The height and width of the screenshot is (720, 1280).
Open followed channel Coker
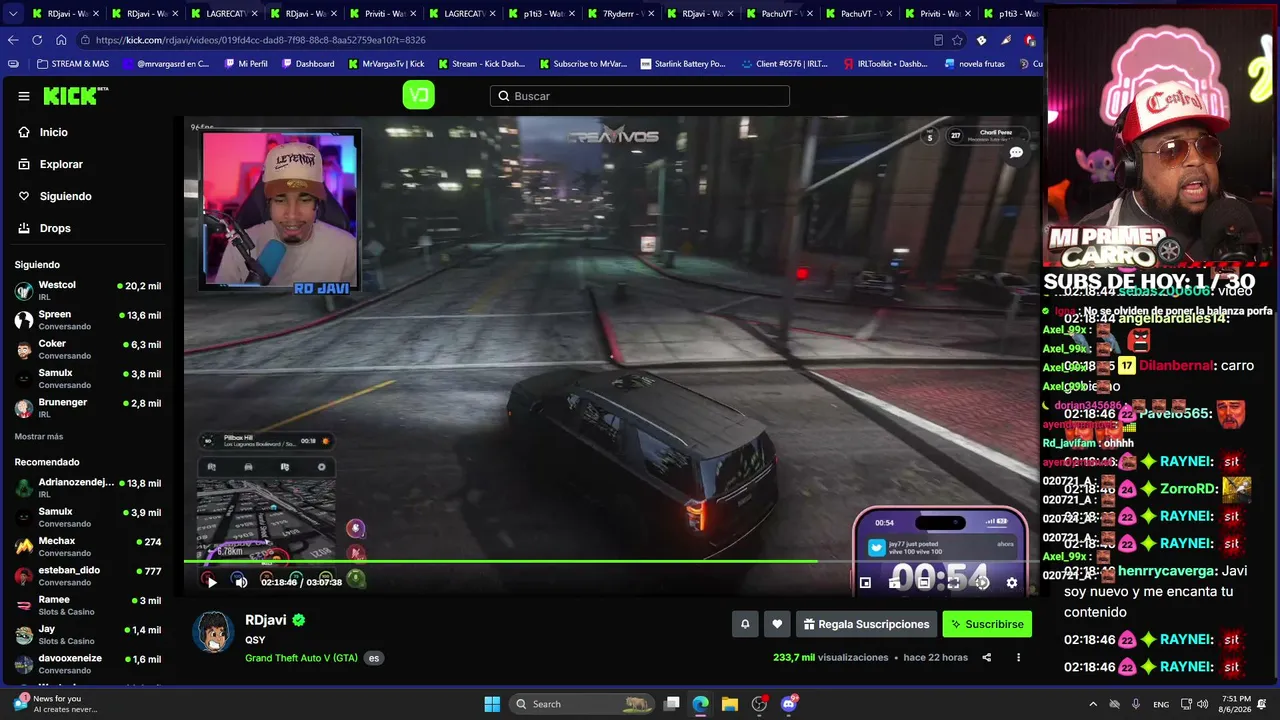pyautogui.click(x=88, y=349)
